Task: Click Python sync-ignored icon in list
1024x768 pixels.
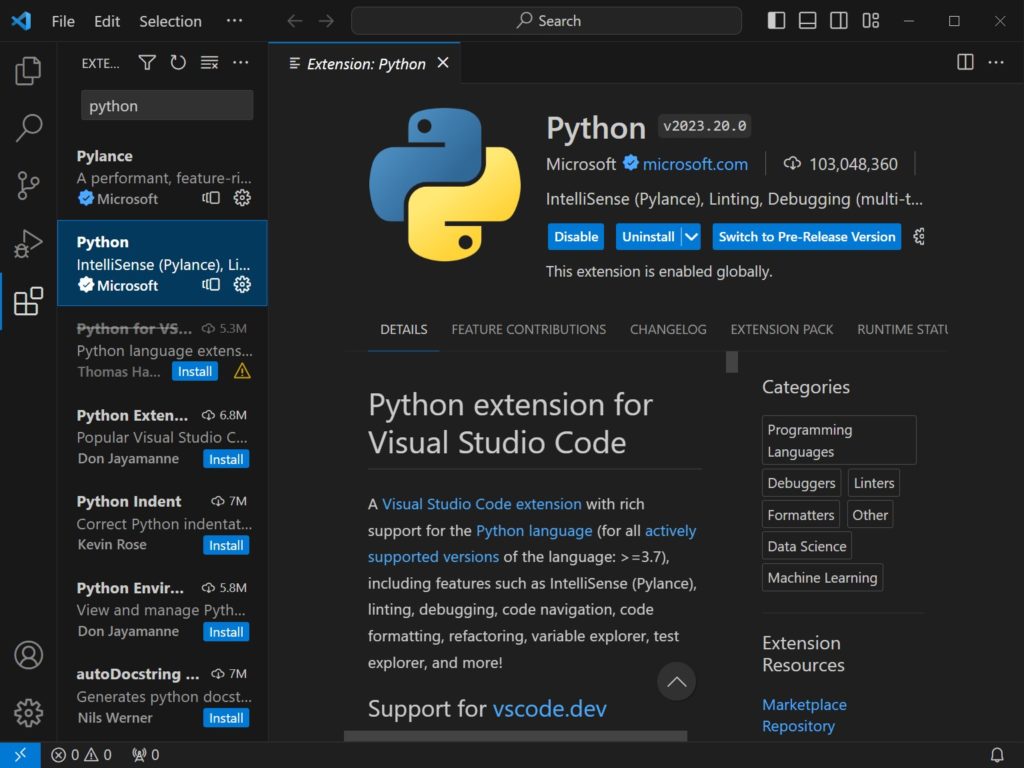Action: coord(211,285)
